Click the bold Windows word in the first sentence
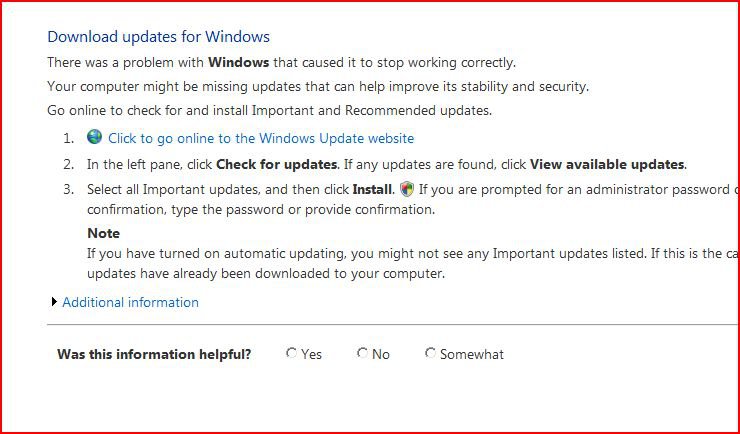Image resolution: width=740 pixels, height=434 pixels. coord(239,63)
